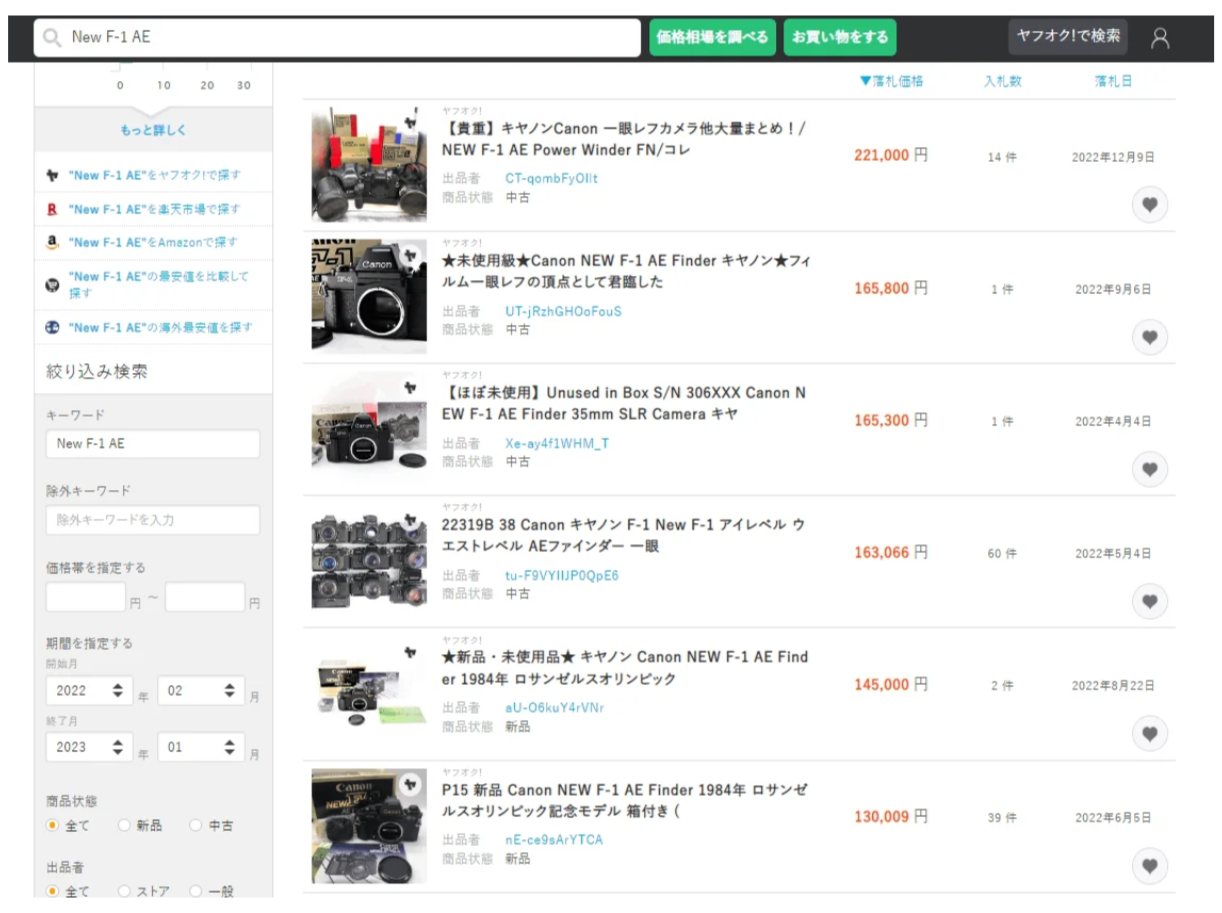Image resolution: width=1222 pixels, height=913 pixels.
Task: Sort by 落札日 column header
Action: 1113,81
